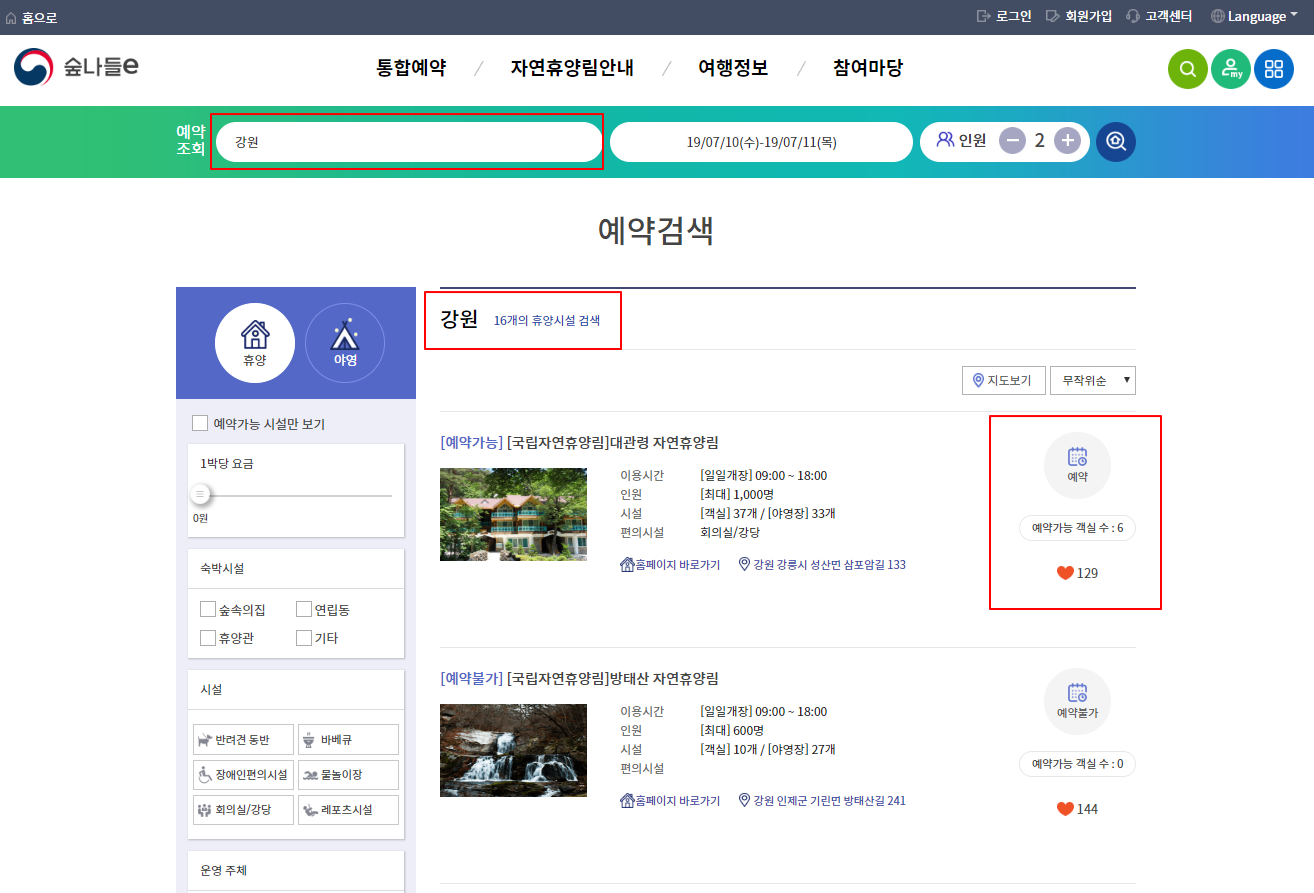
Task: Check the 연립동 checkbox
Action: [304, 610]
